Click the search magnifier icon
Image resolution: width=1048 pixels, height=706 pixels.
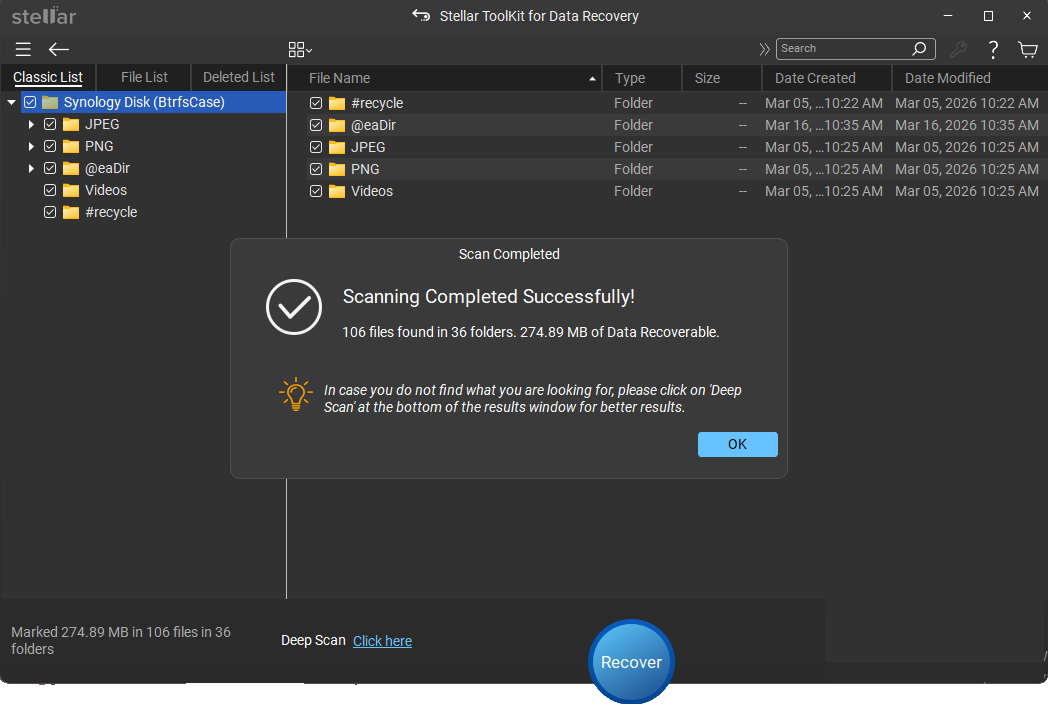(x=919, y=48)
